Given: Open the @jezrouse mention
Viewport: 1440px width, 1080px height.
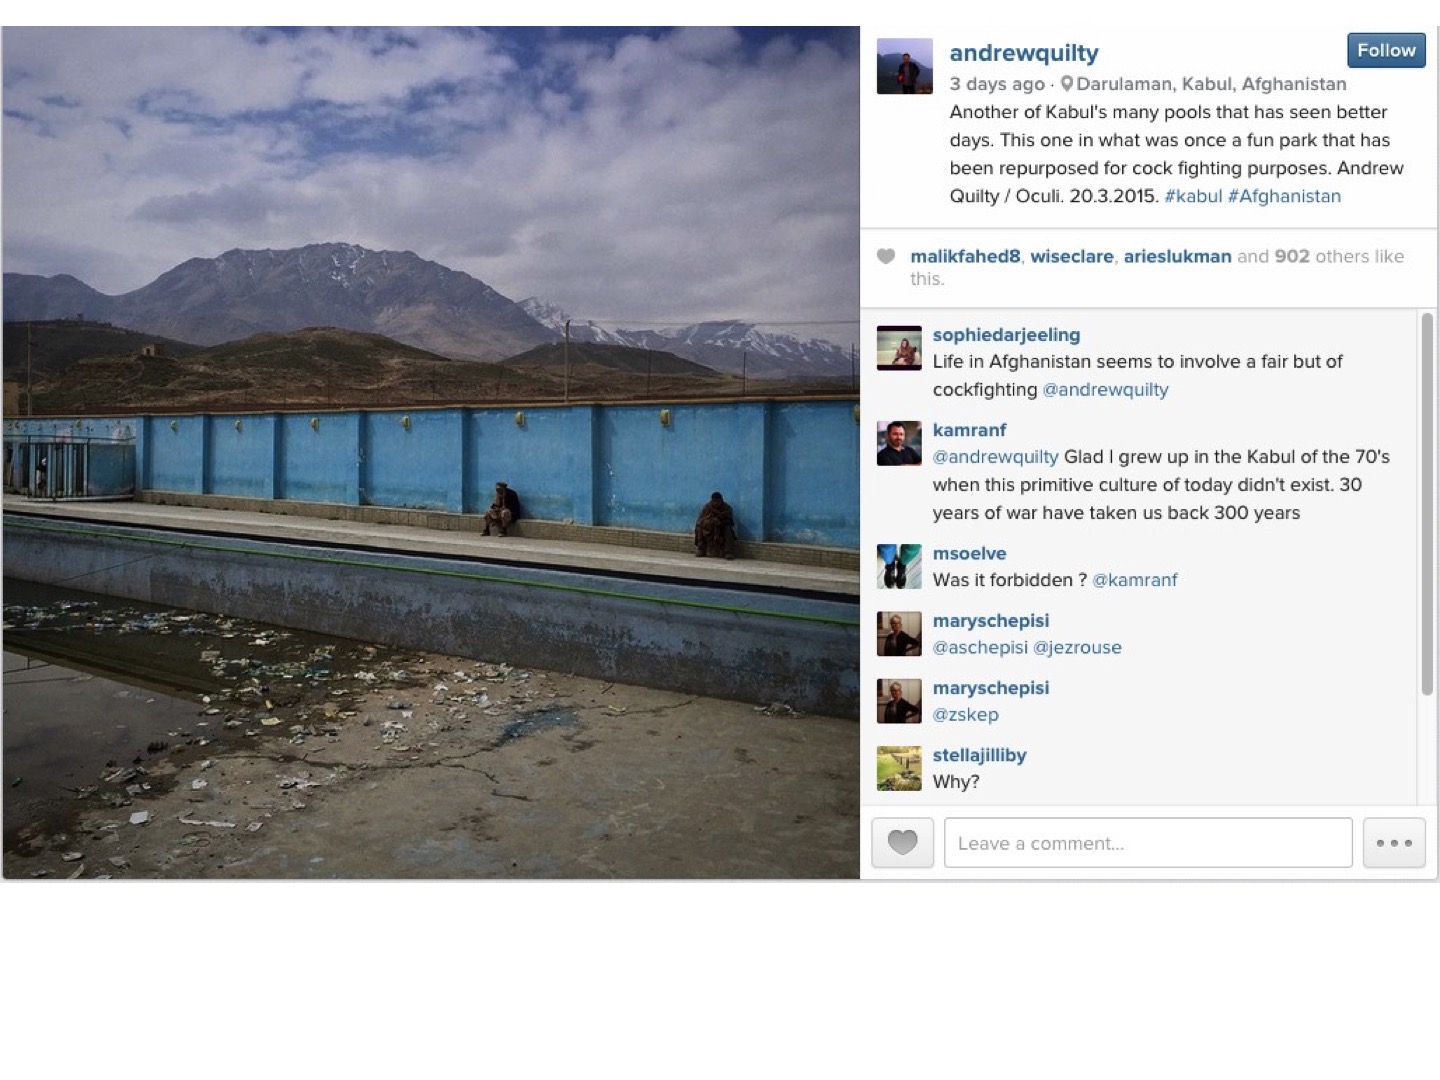Looking at the screenshot, I should [1077, 647].
